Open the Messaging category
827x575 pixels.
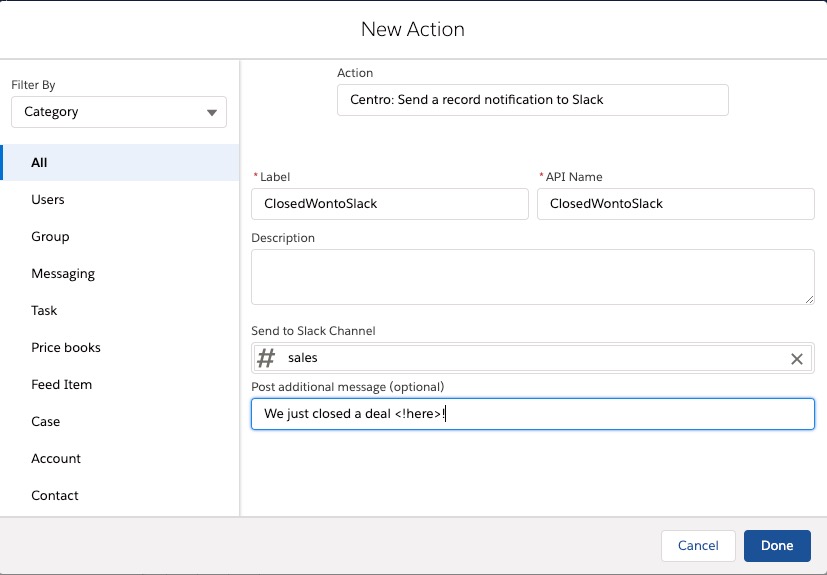point(63,273)
